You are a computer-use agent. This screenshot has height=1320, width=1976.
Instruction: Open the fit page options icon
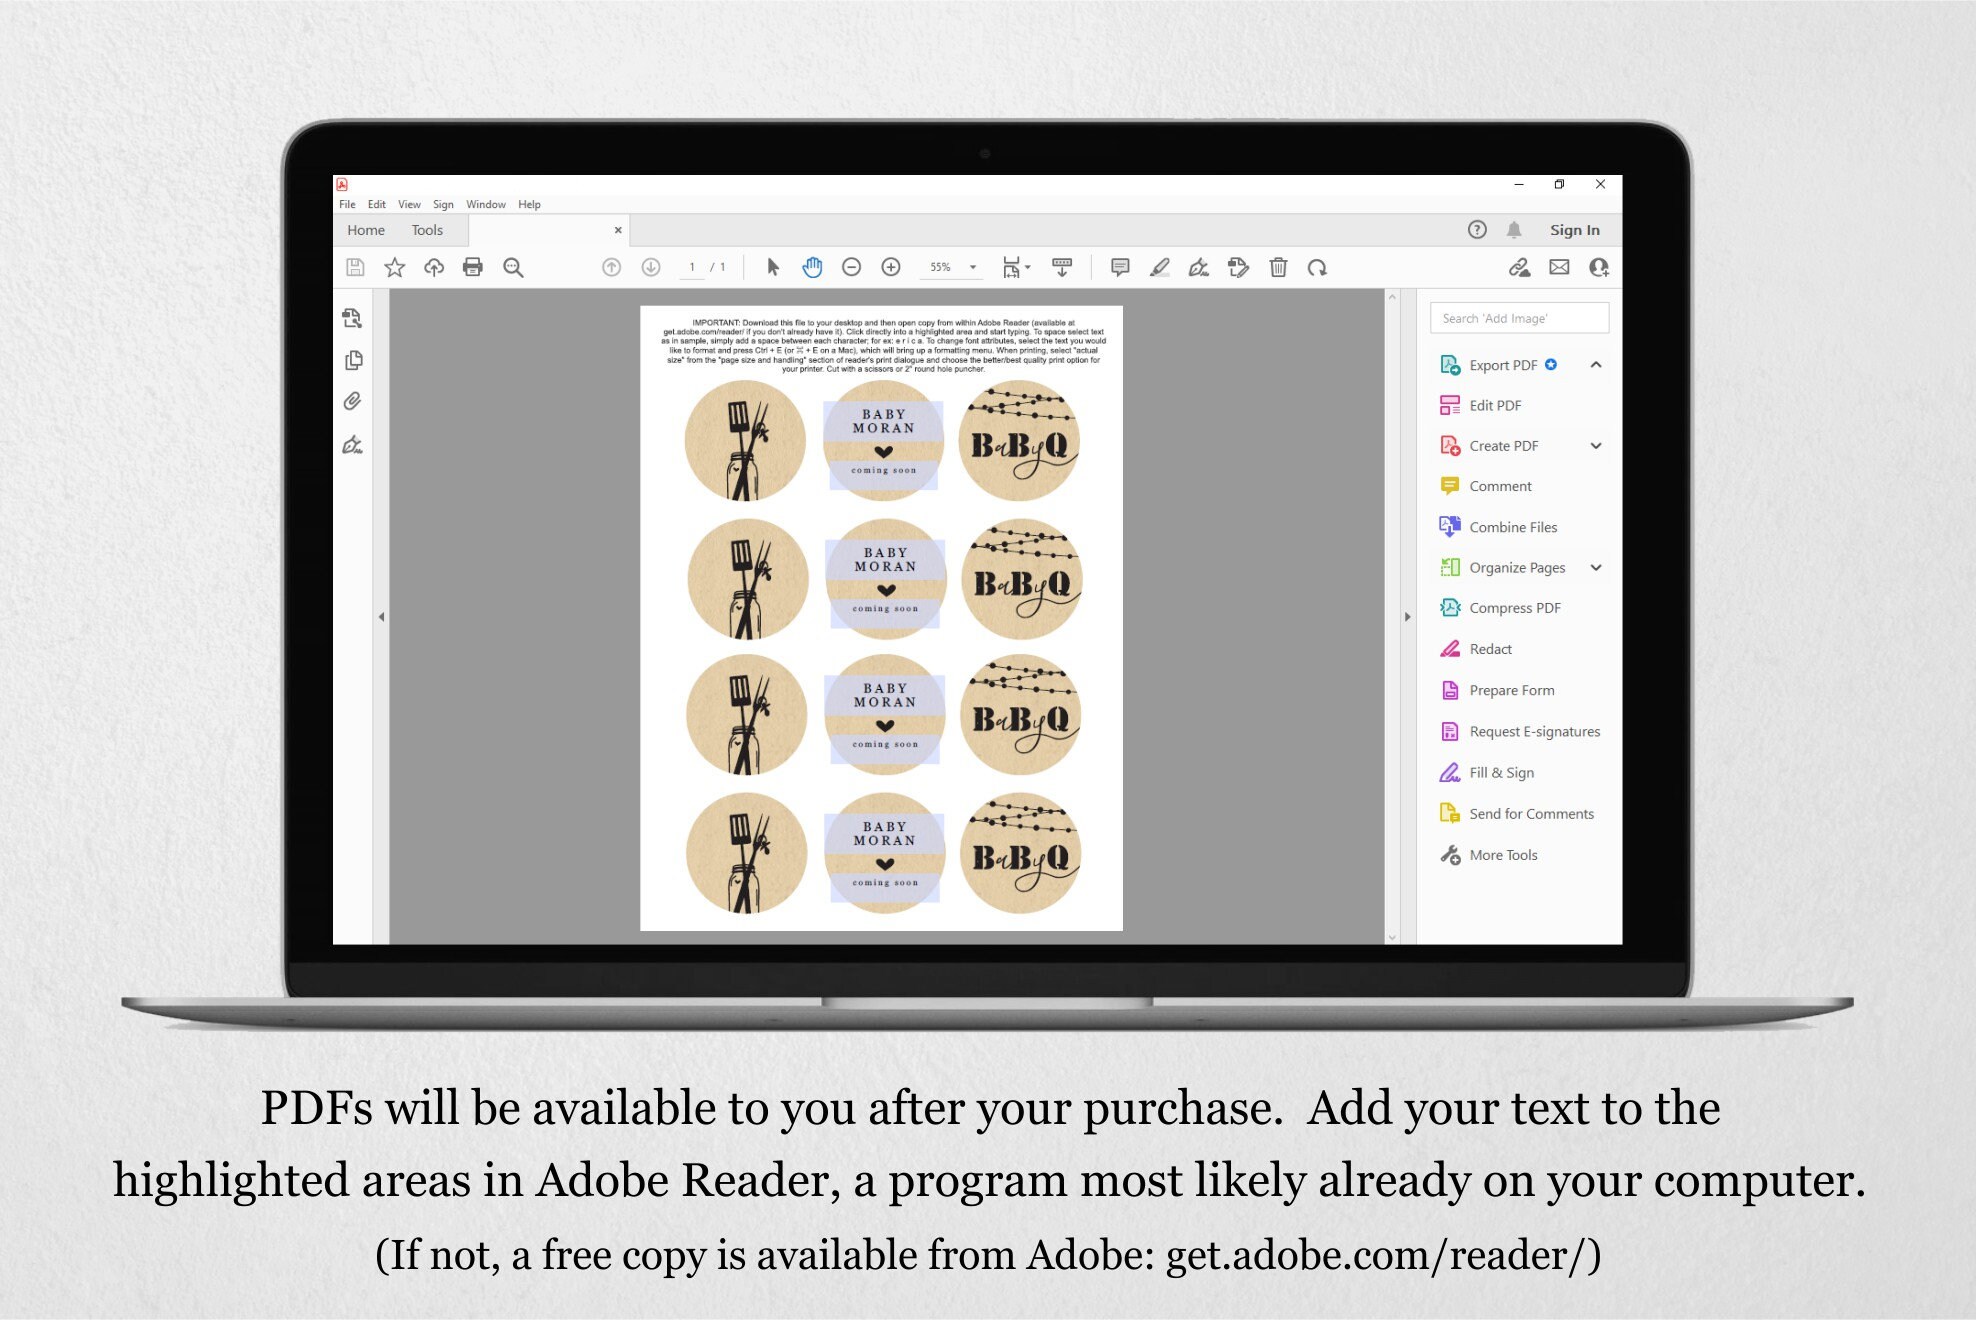click(x=1016, y=267)
